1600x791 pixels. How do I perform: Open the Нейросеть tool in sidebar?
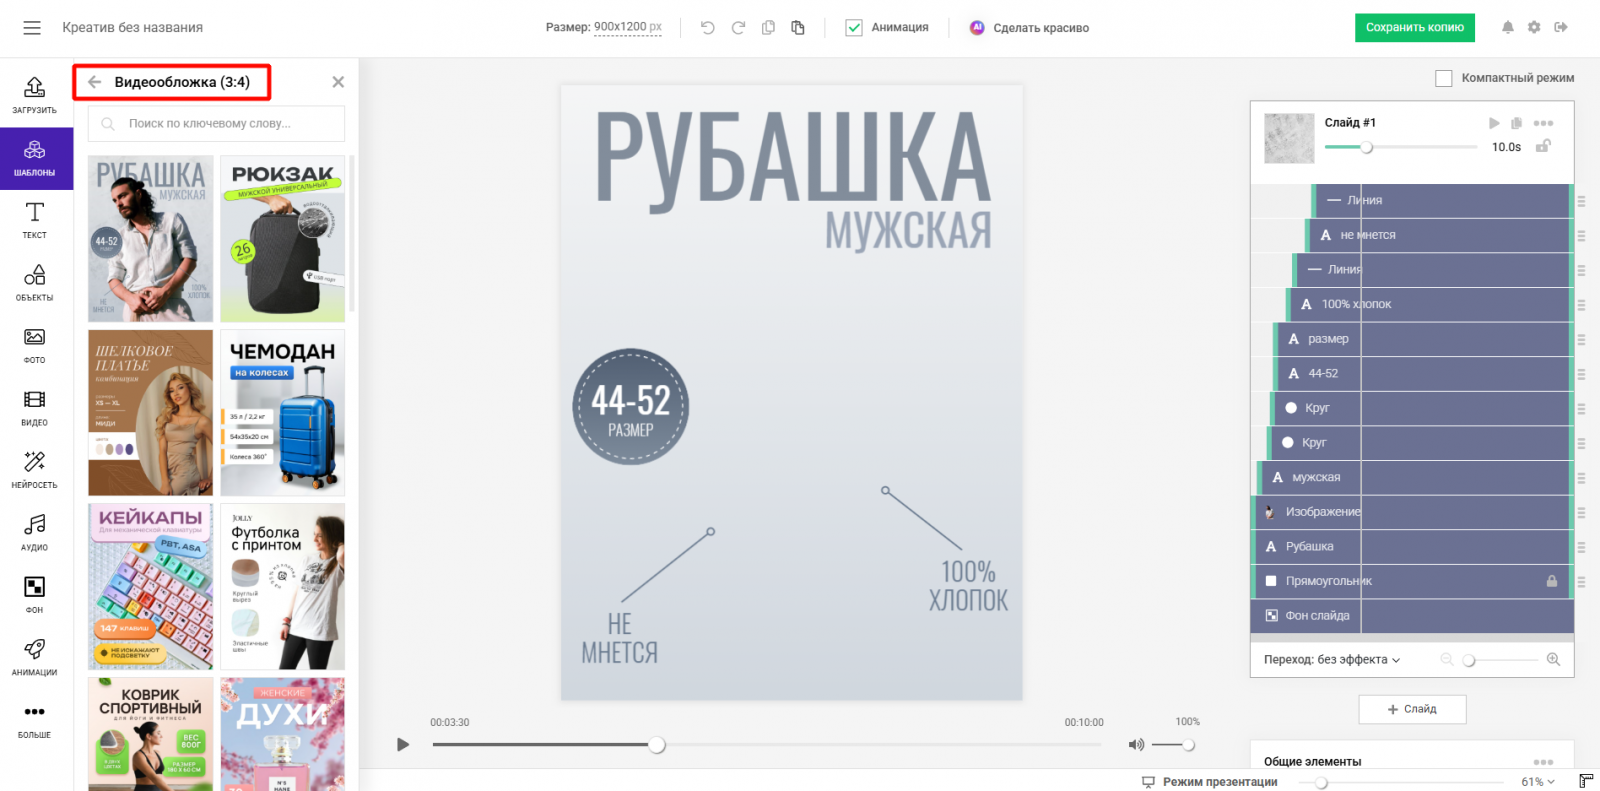point(34,470)
